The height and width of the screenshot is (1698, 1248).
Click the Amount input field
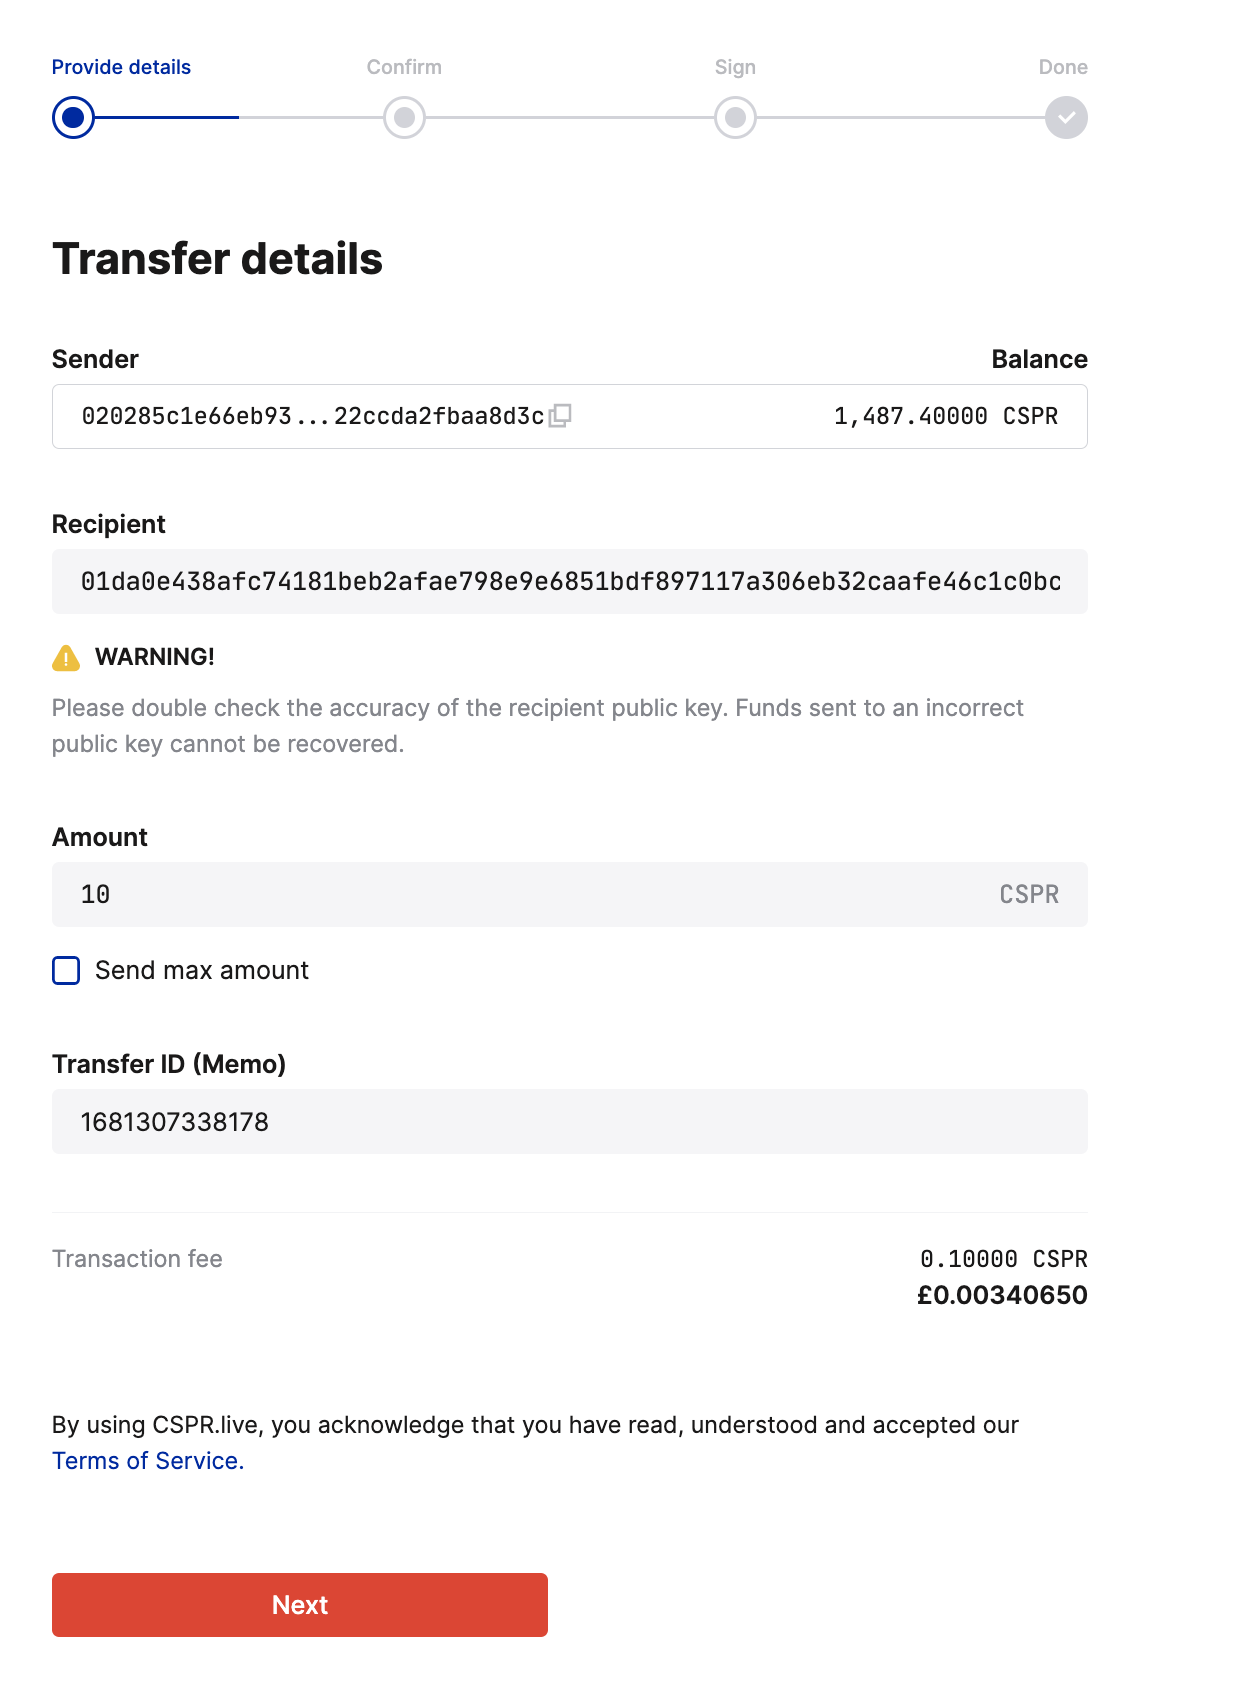pos(570,895)
